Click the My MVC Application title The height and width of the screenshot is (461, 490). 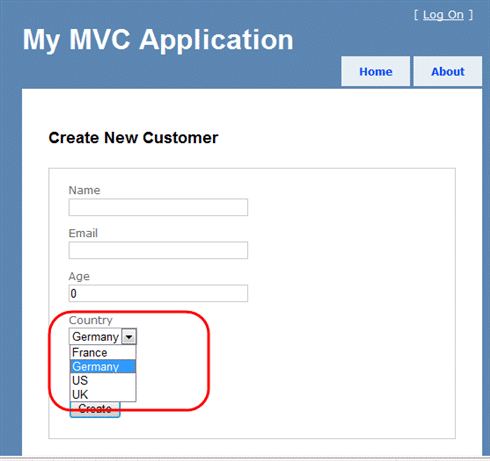tap(158, 40)
